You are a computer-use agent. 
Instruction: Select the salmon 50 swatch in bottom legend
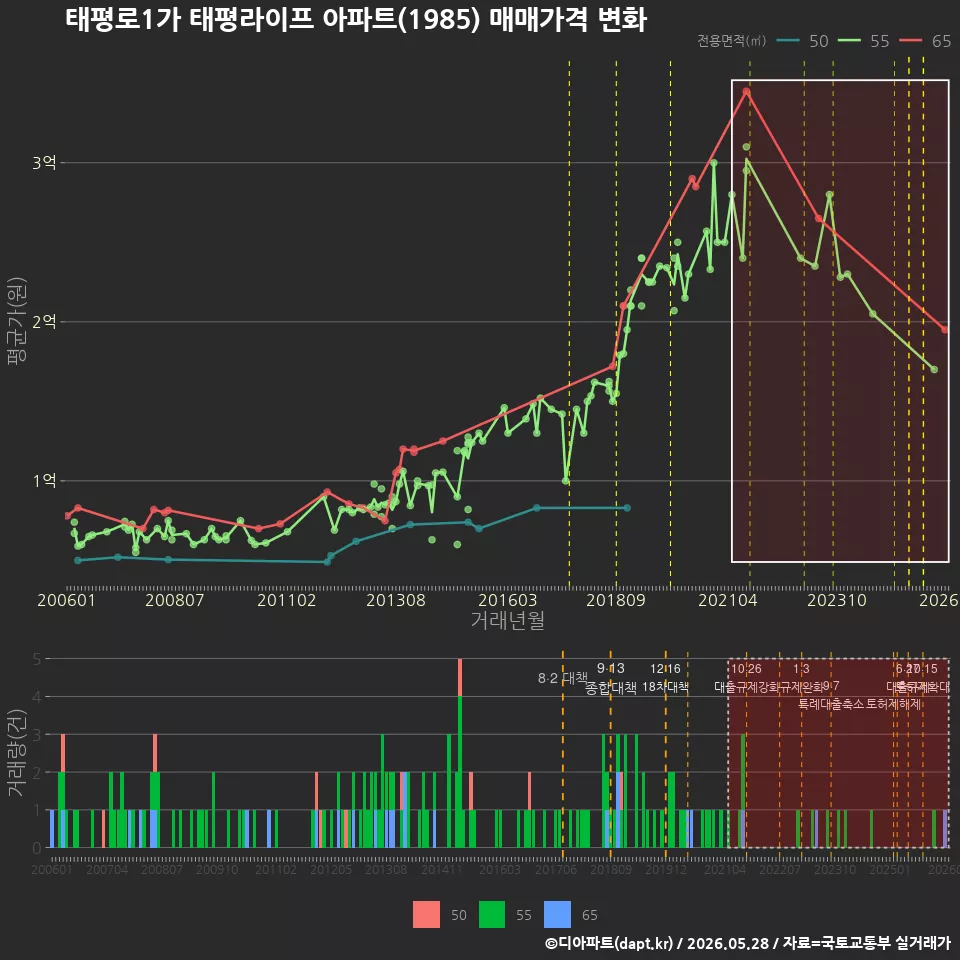(426, 915)
